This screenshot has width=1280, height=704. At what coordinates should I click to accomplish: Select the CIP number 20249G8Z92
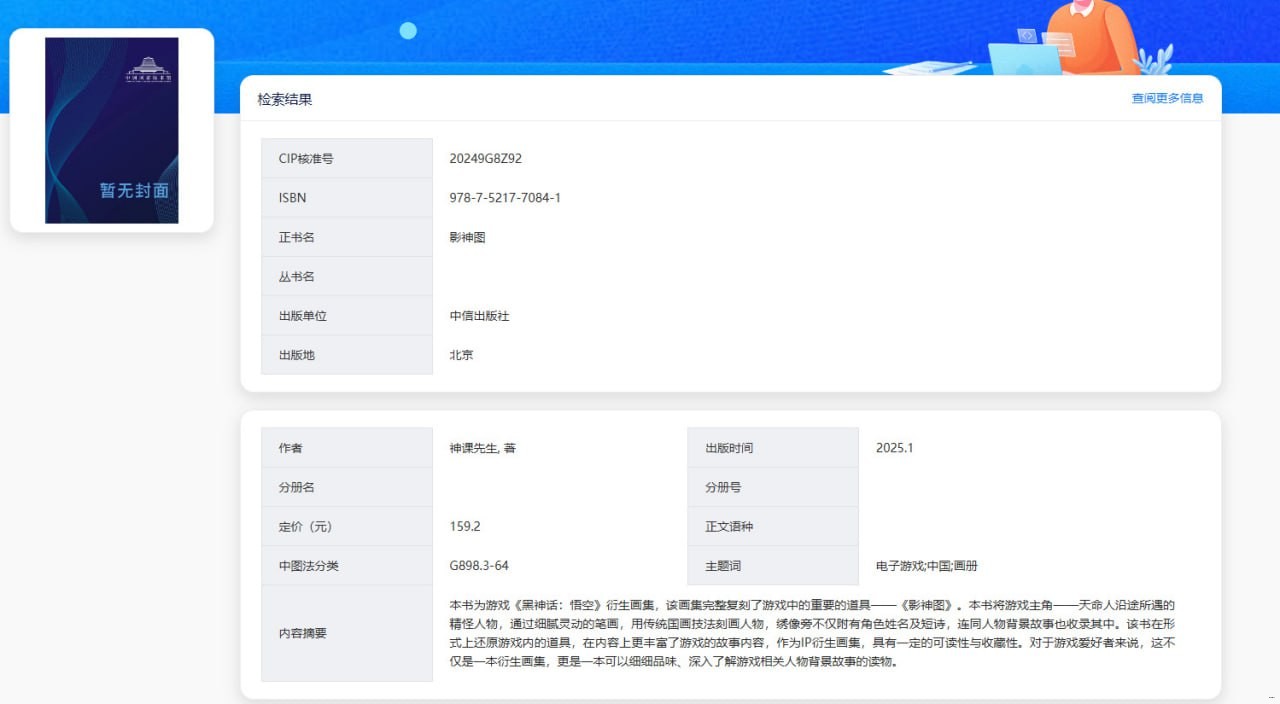(x=486, y=159)
